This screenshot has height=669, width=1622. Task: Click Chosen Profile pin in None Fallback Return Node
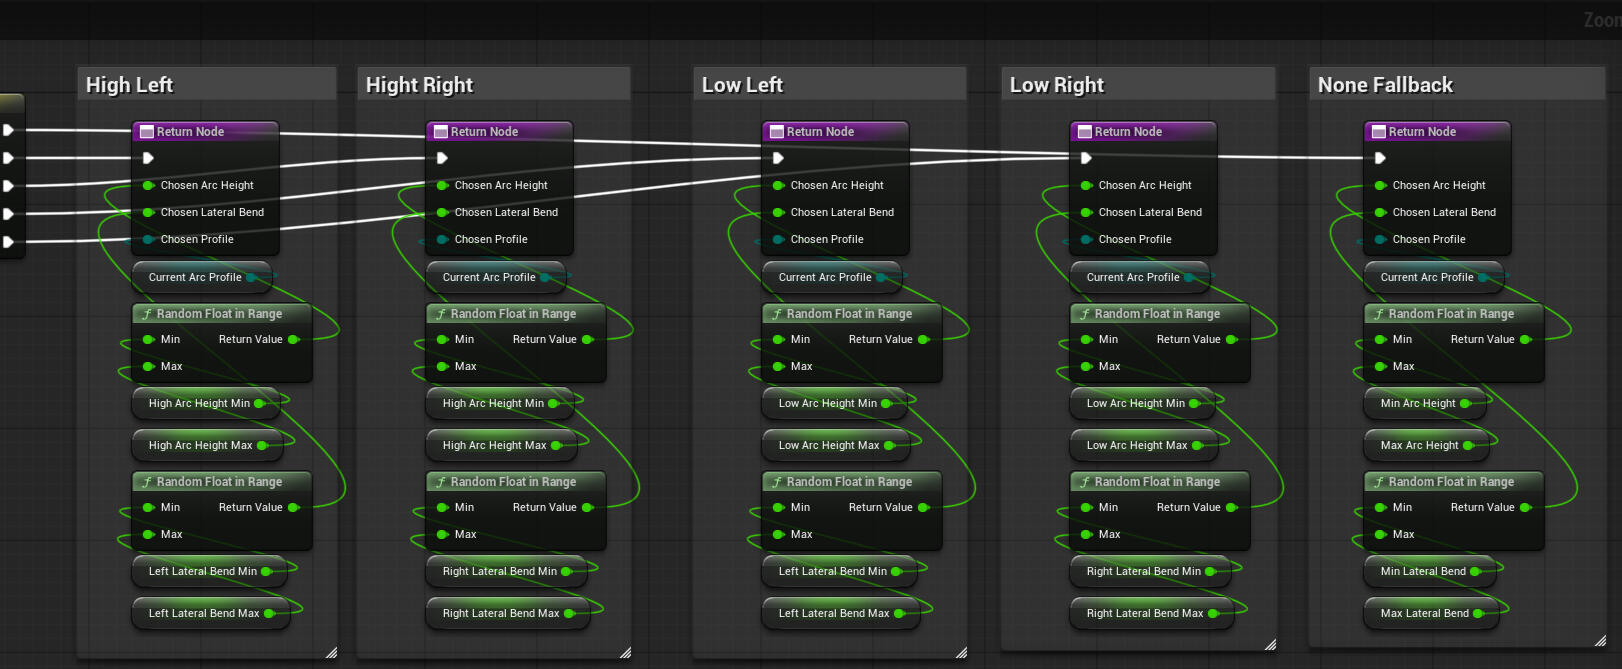1380,239
